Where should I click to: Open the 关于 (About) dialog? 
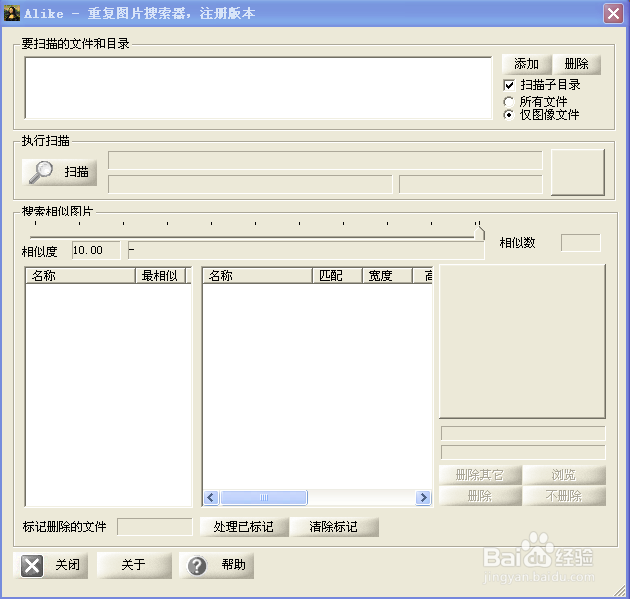(134, 566)
